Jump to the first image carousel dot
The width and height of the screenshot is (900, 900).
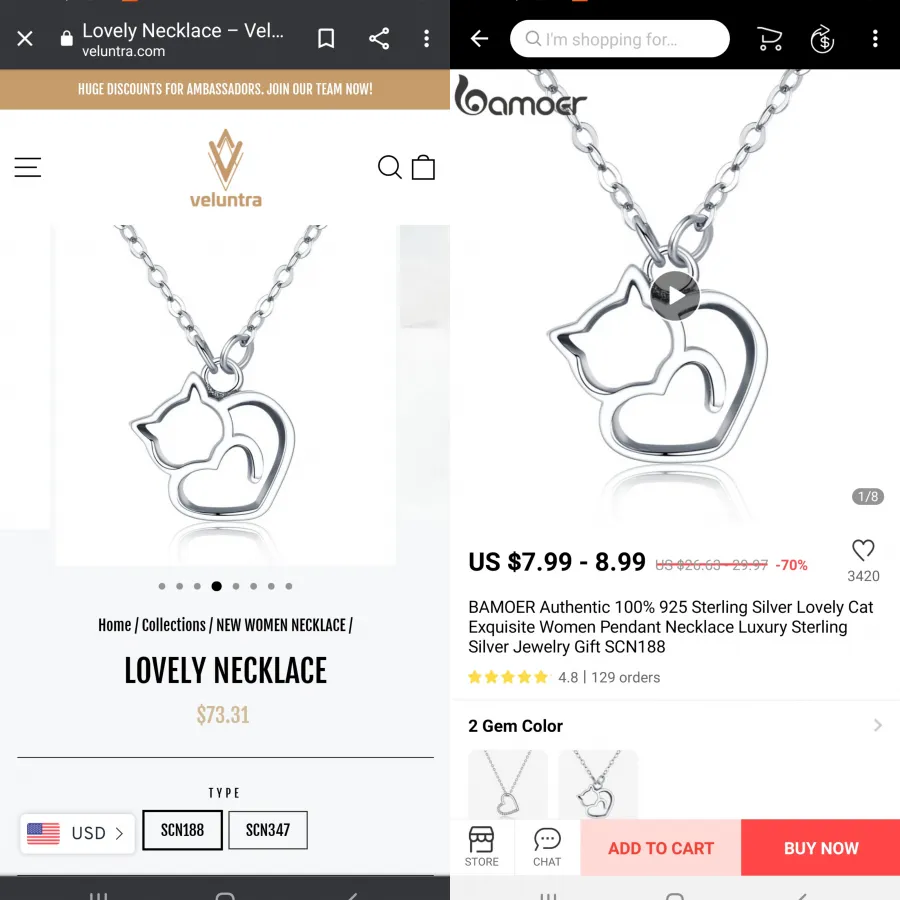(162, 586)
